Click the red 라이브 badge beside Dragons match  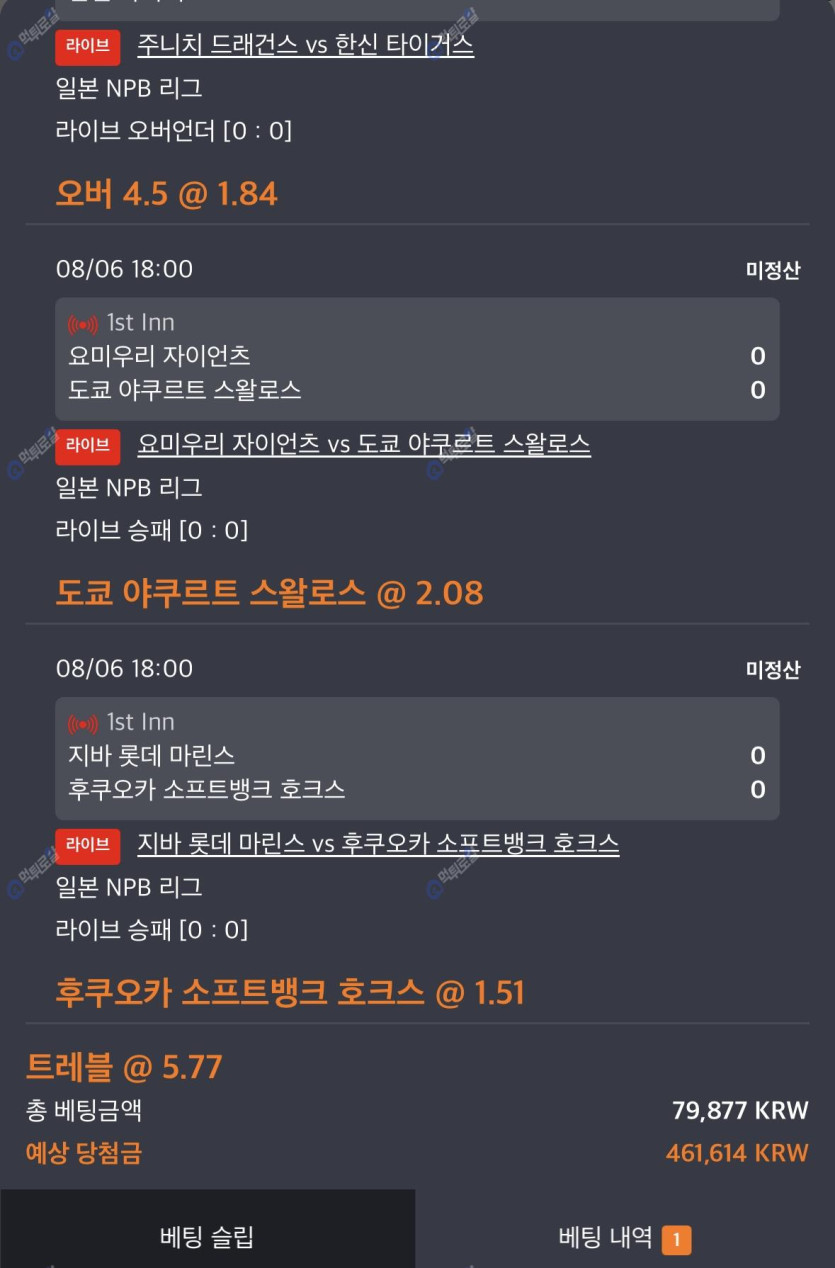pos(88,47)
